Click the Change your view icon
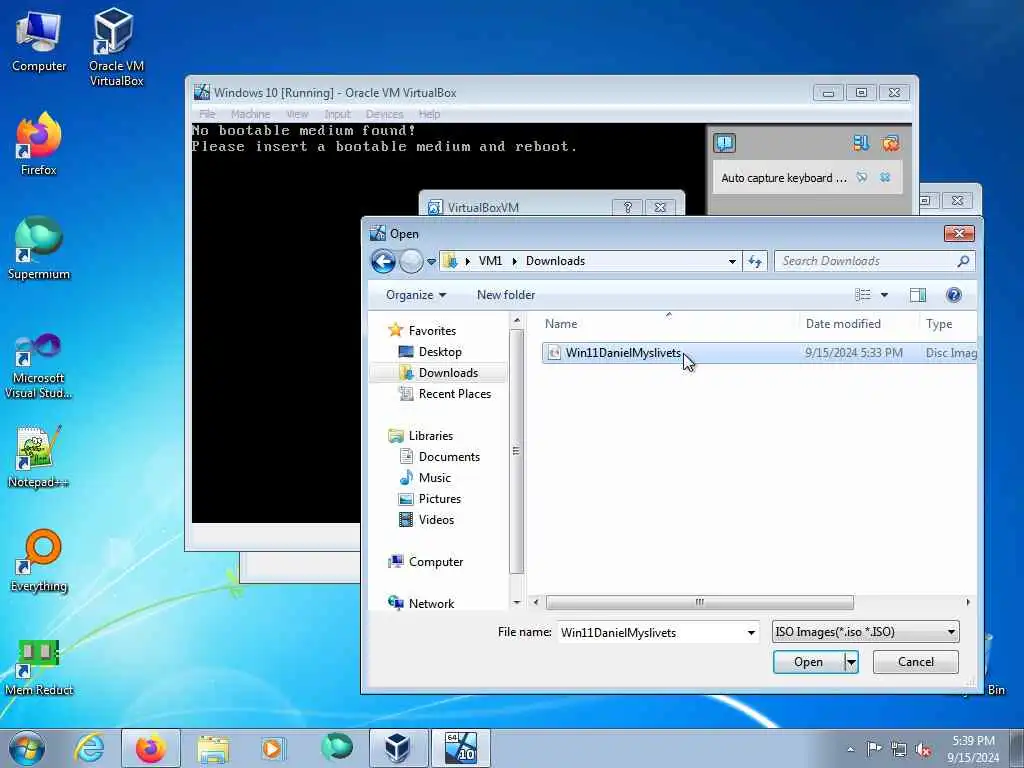 pos(863,295)
